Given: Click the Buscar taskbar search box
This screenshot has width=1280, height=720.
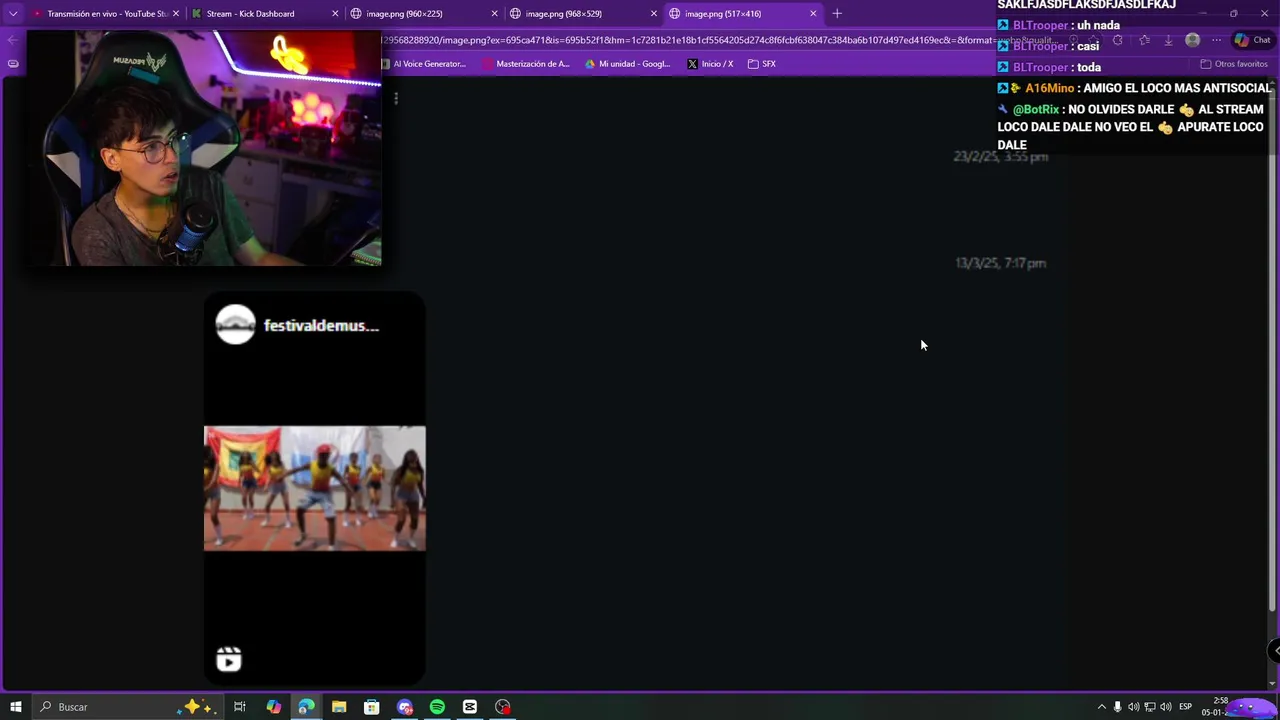Looking at the screenshot, I should click(x=127, y=707).
